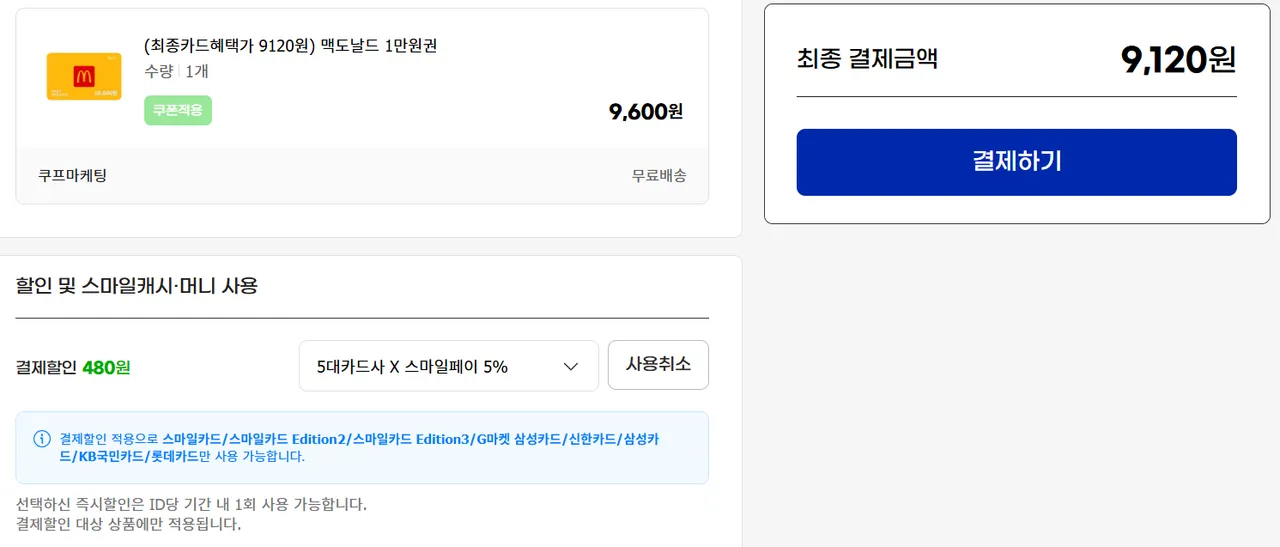Click the 결제할인 대상 상품에만 적용됩니다 text
The image size is (1280, 547).
[128, 523]
